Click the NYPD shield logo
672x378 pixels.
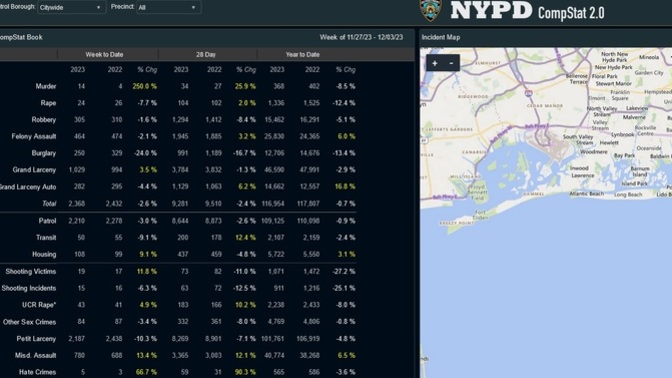click(x=431, y=10)
